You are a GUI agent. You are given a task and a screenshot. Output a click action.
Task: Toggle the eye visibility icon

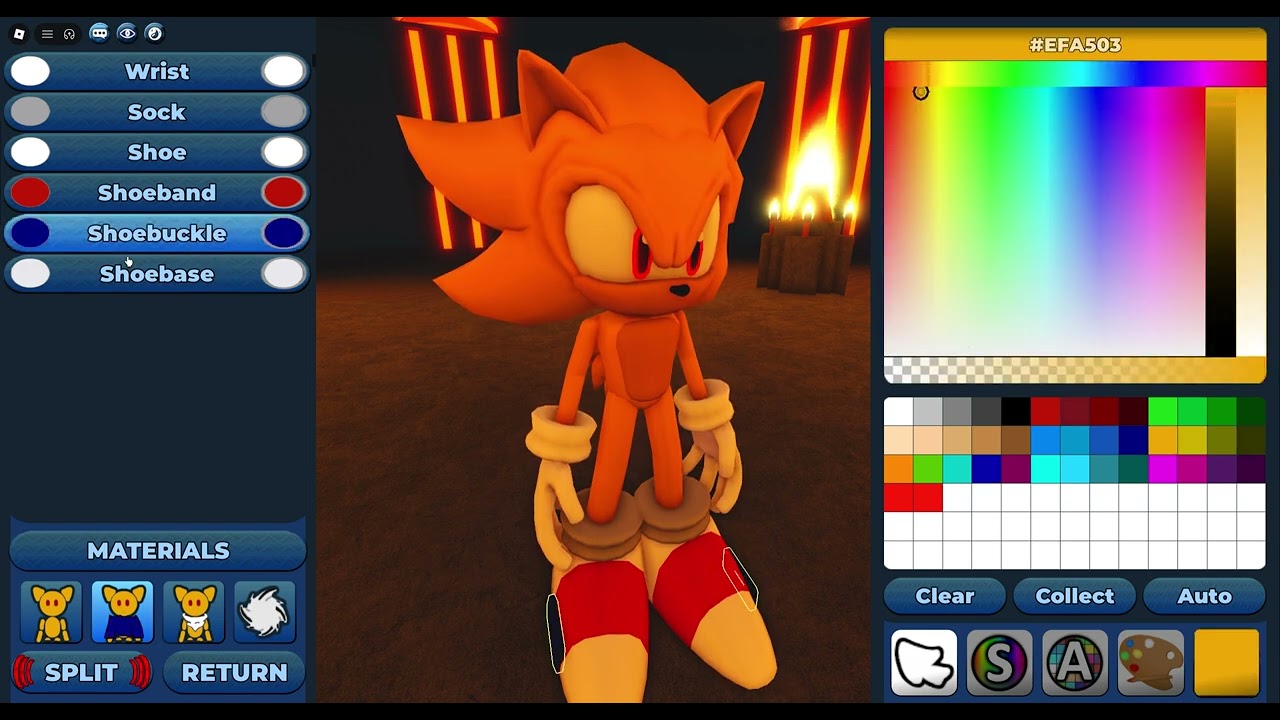coord(127,33)
